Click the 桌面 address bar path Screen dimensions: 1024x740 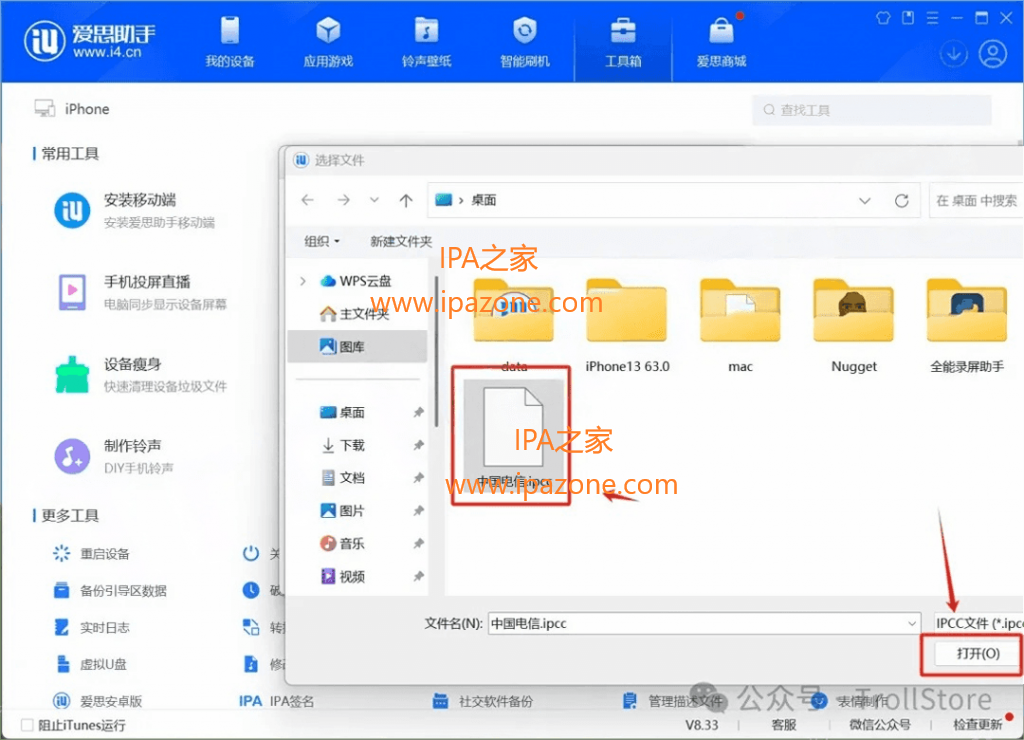[x=484, y=200]
